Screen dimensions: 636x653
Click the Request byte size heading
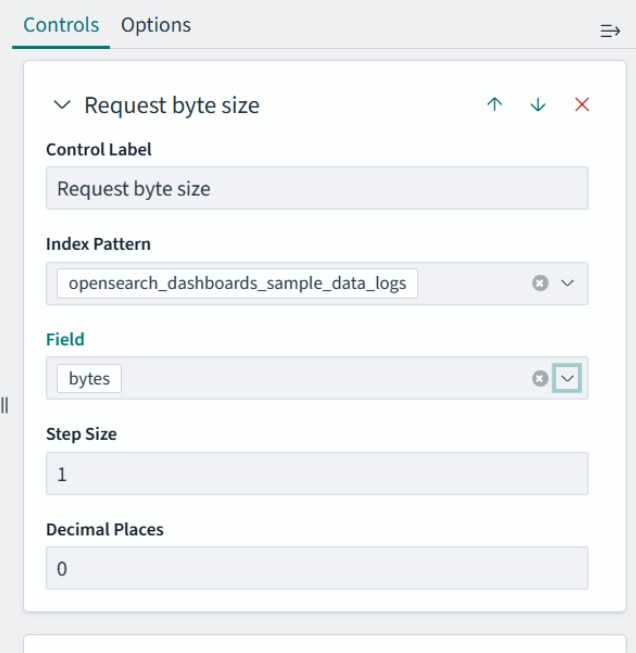(172, 105)
